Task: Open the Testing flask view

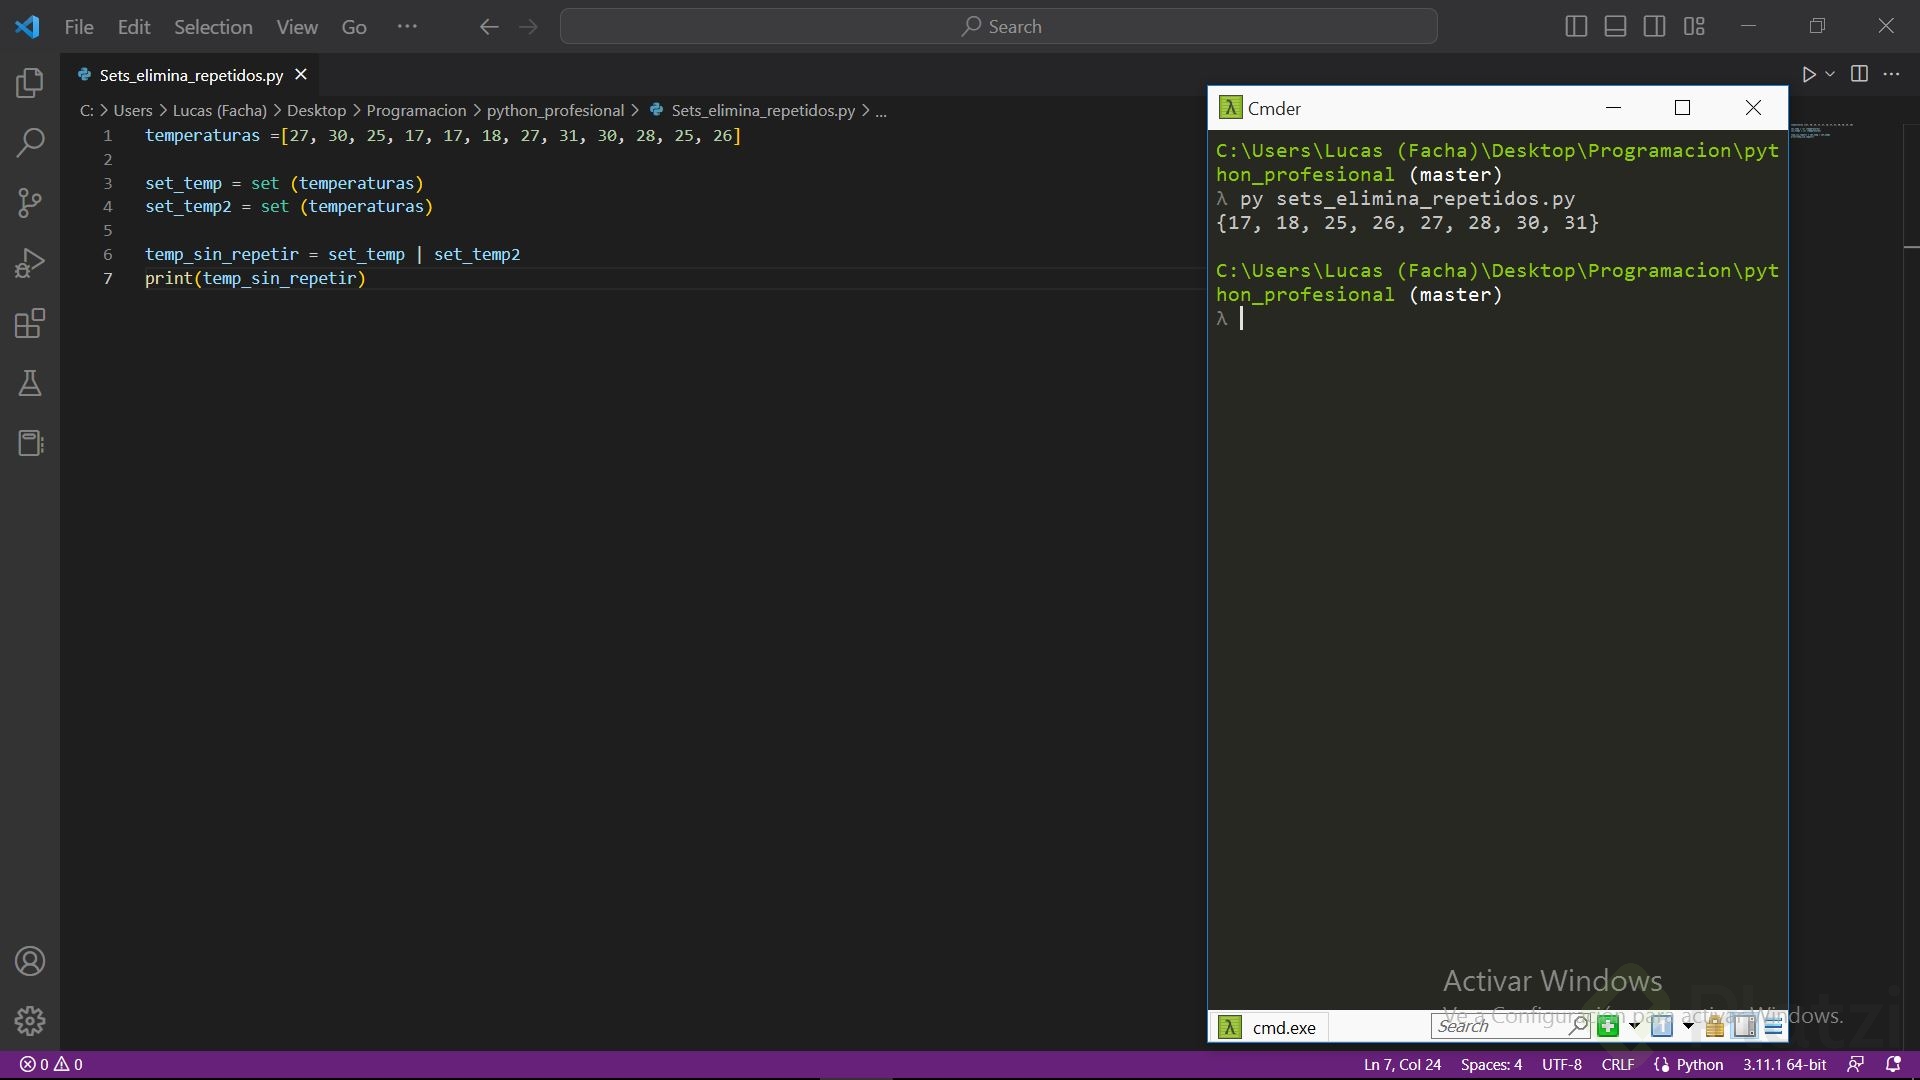Action: [x=30, y=383]
